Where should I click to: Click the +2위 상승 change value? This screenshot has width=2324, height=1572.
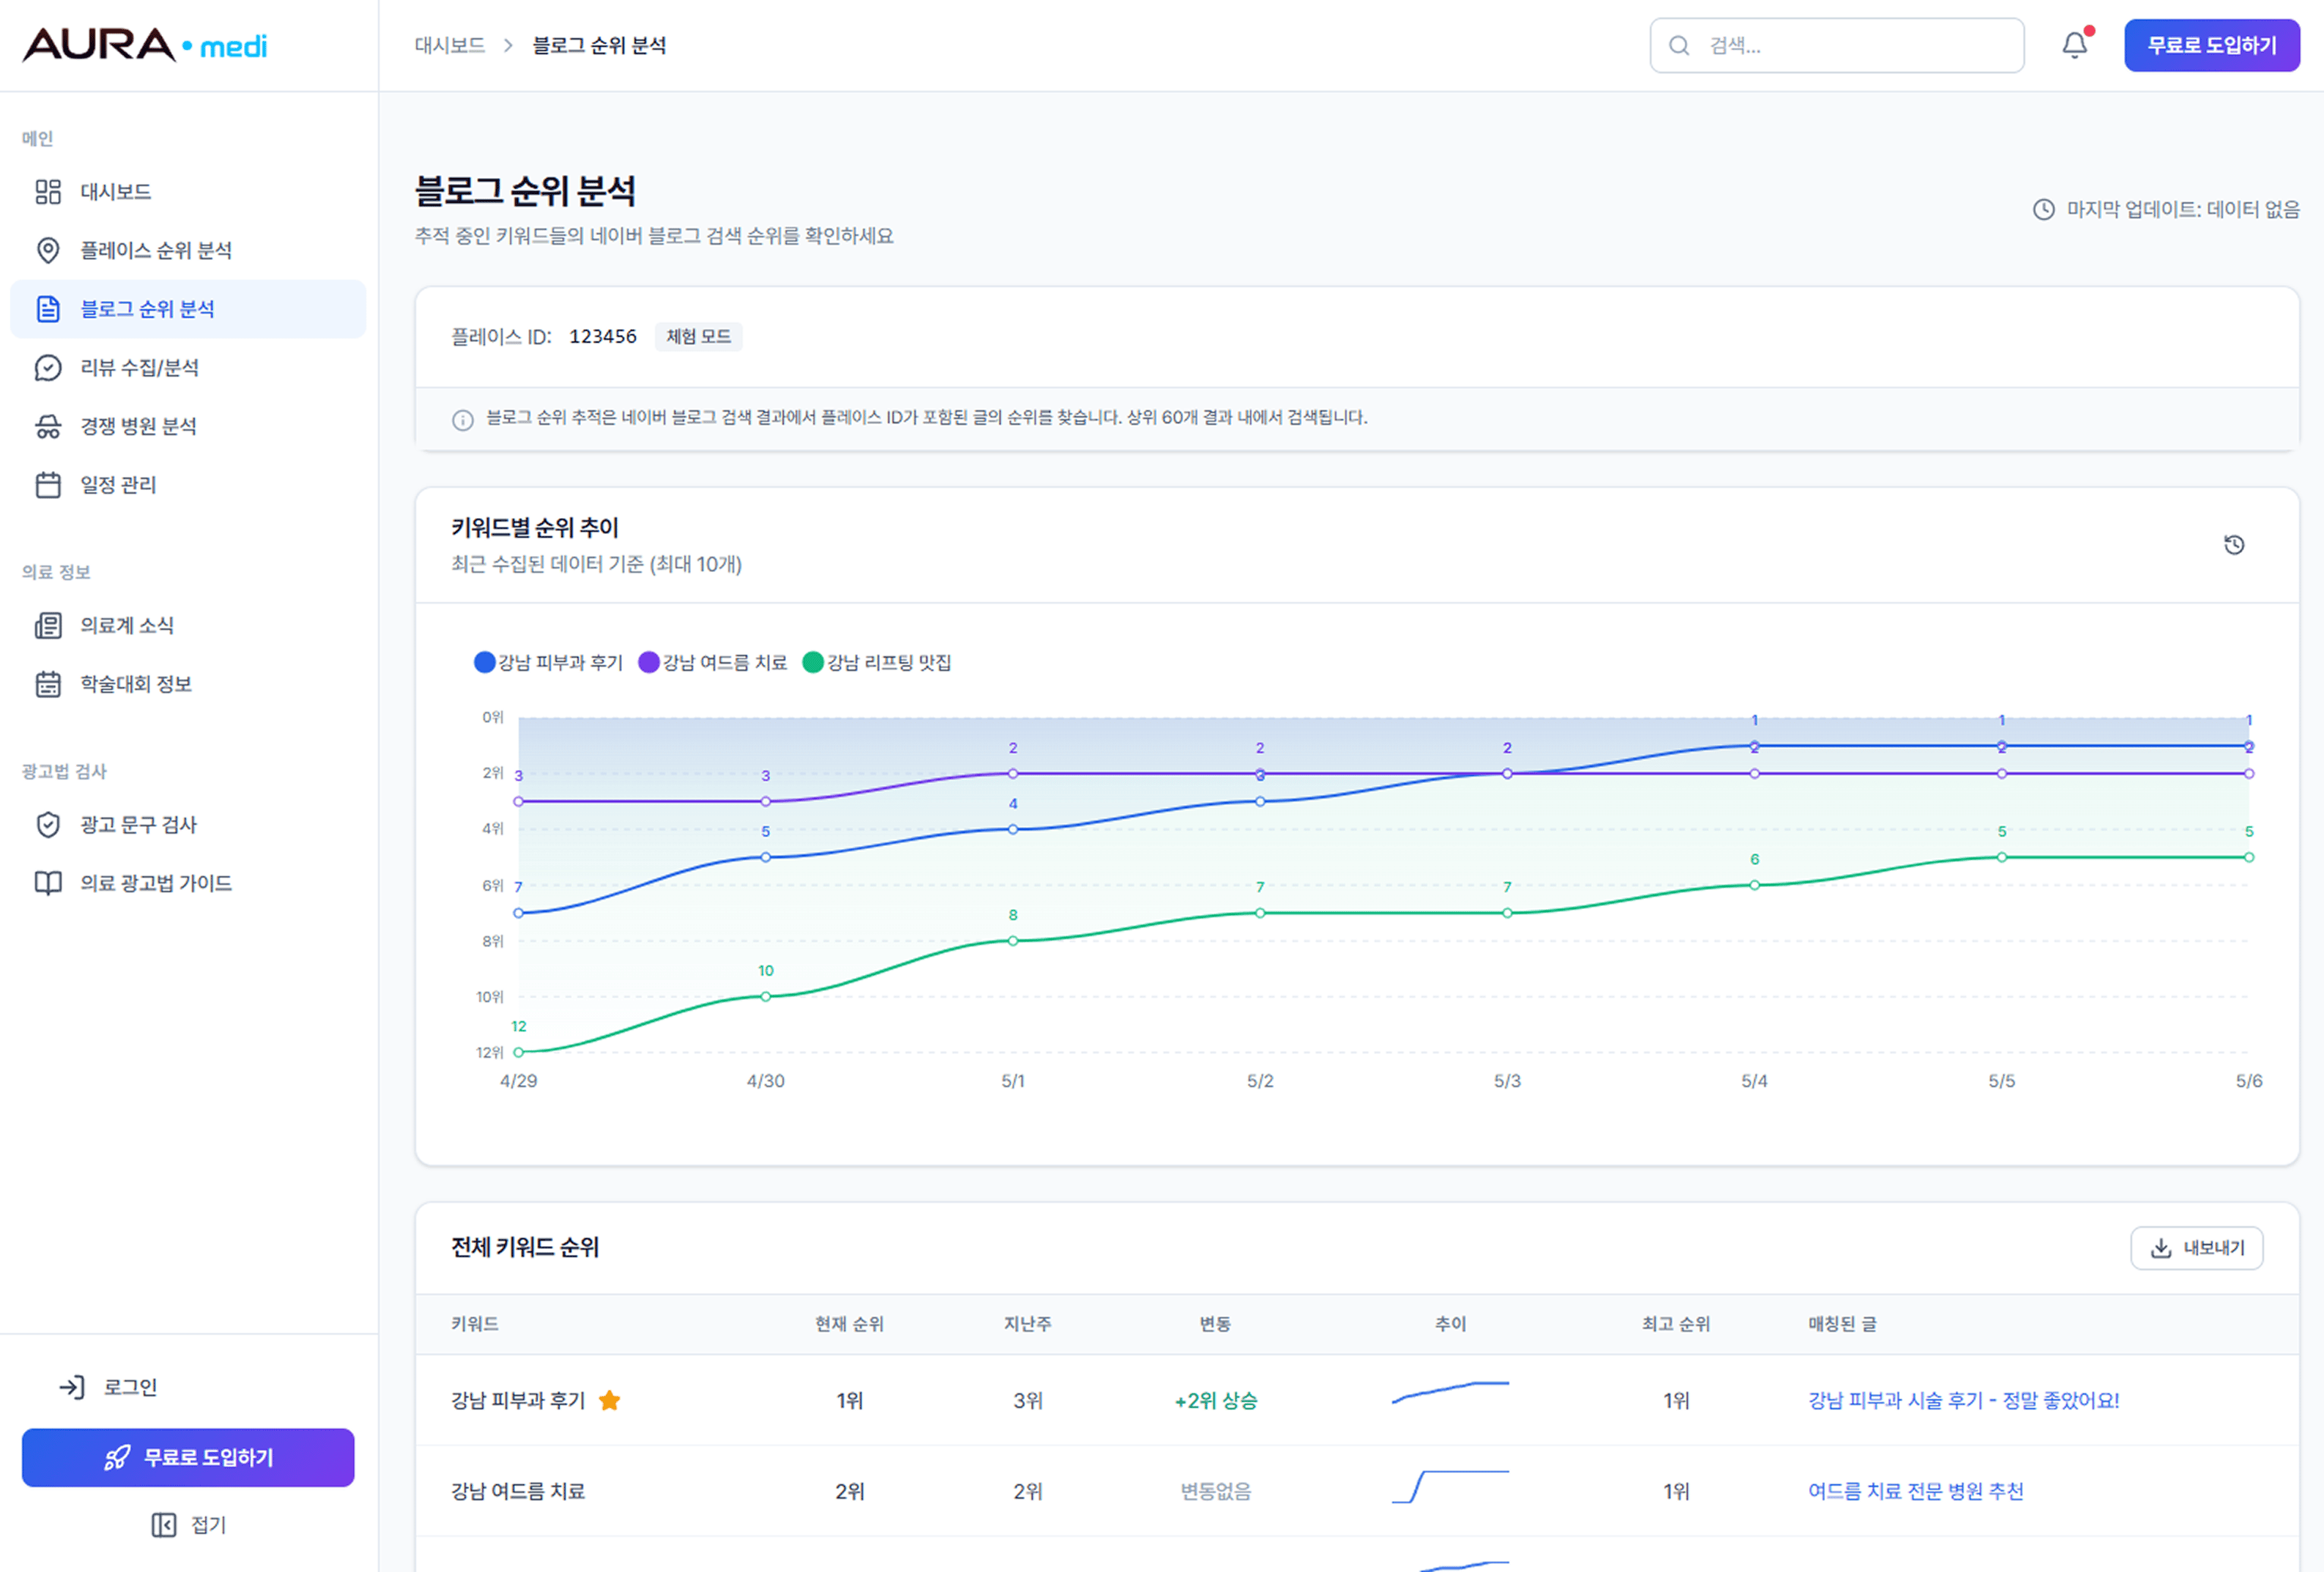[1216, 1400]
